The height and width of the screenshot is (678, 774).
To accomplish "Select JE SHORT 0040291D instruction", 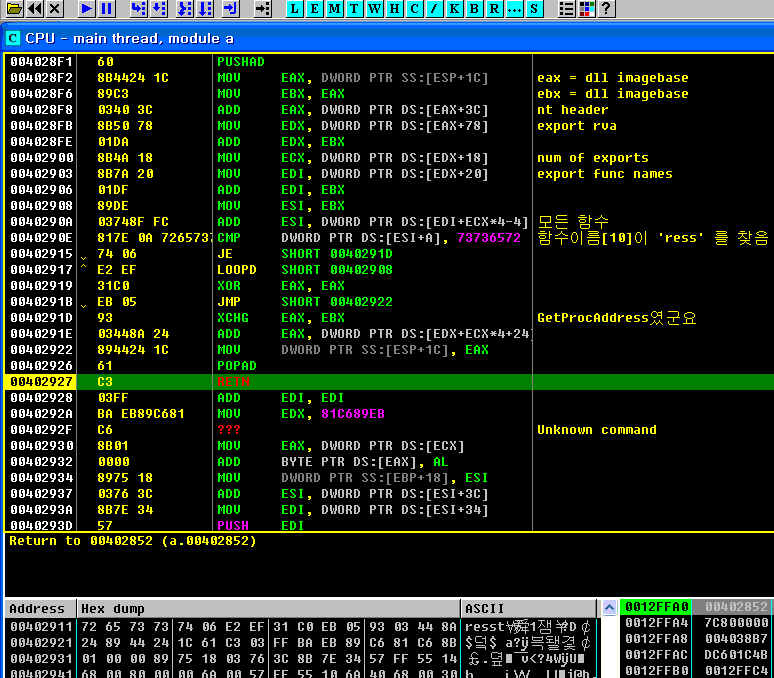I will 305,254.
